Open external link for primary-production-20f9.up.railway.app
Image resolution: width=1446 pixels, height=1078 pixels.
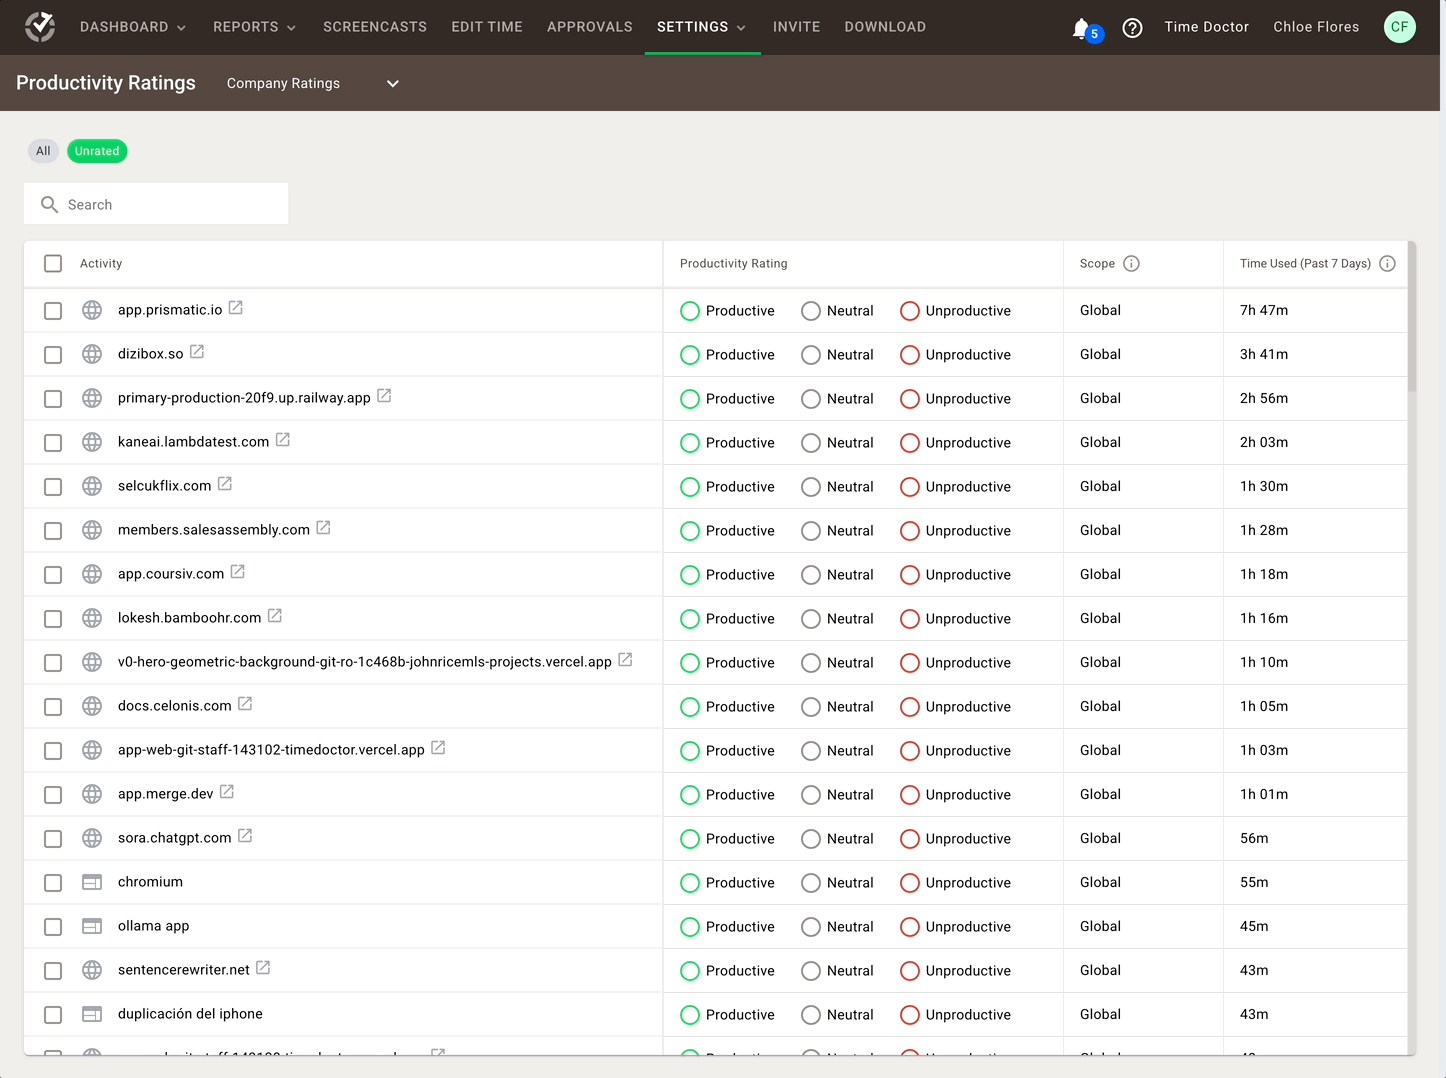(x=384, y=396)
